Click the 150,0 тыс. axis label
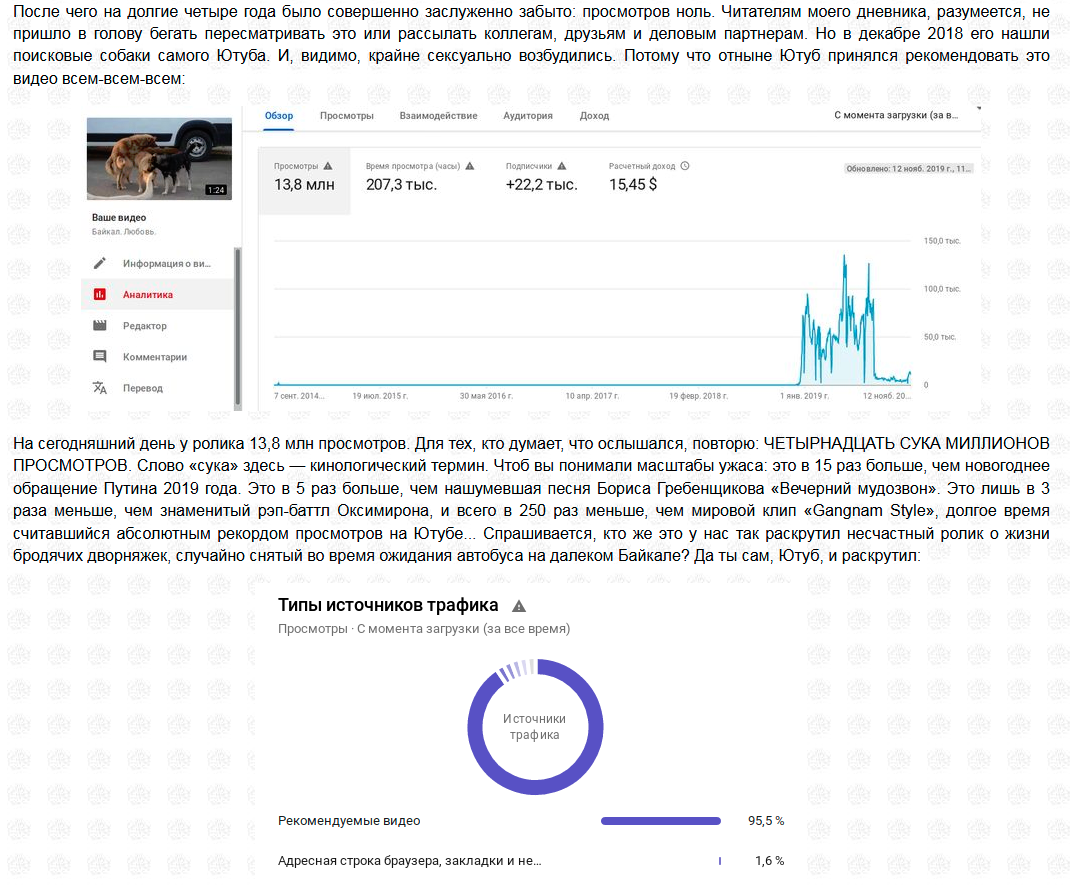The height and width of the screenshot is (885, 1070). (942, 241)
